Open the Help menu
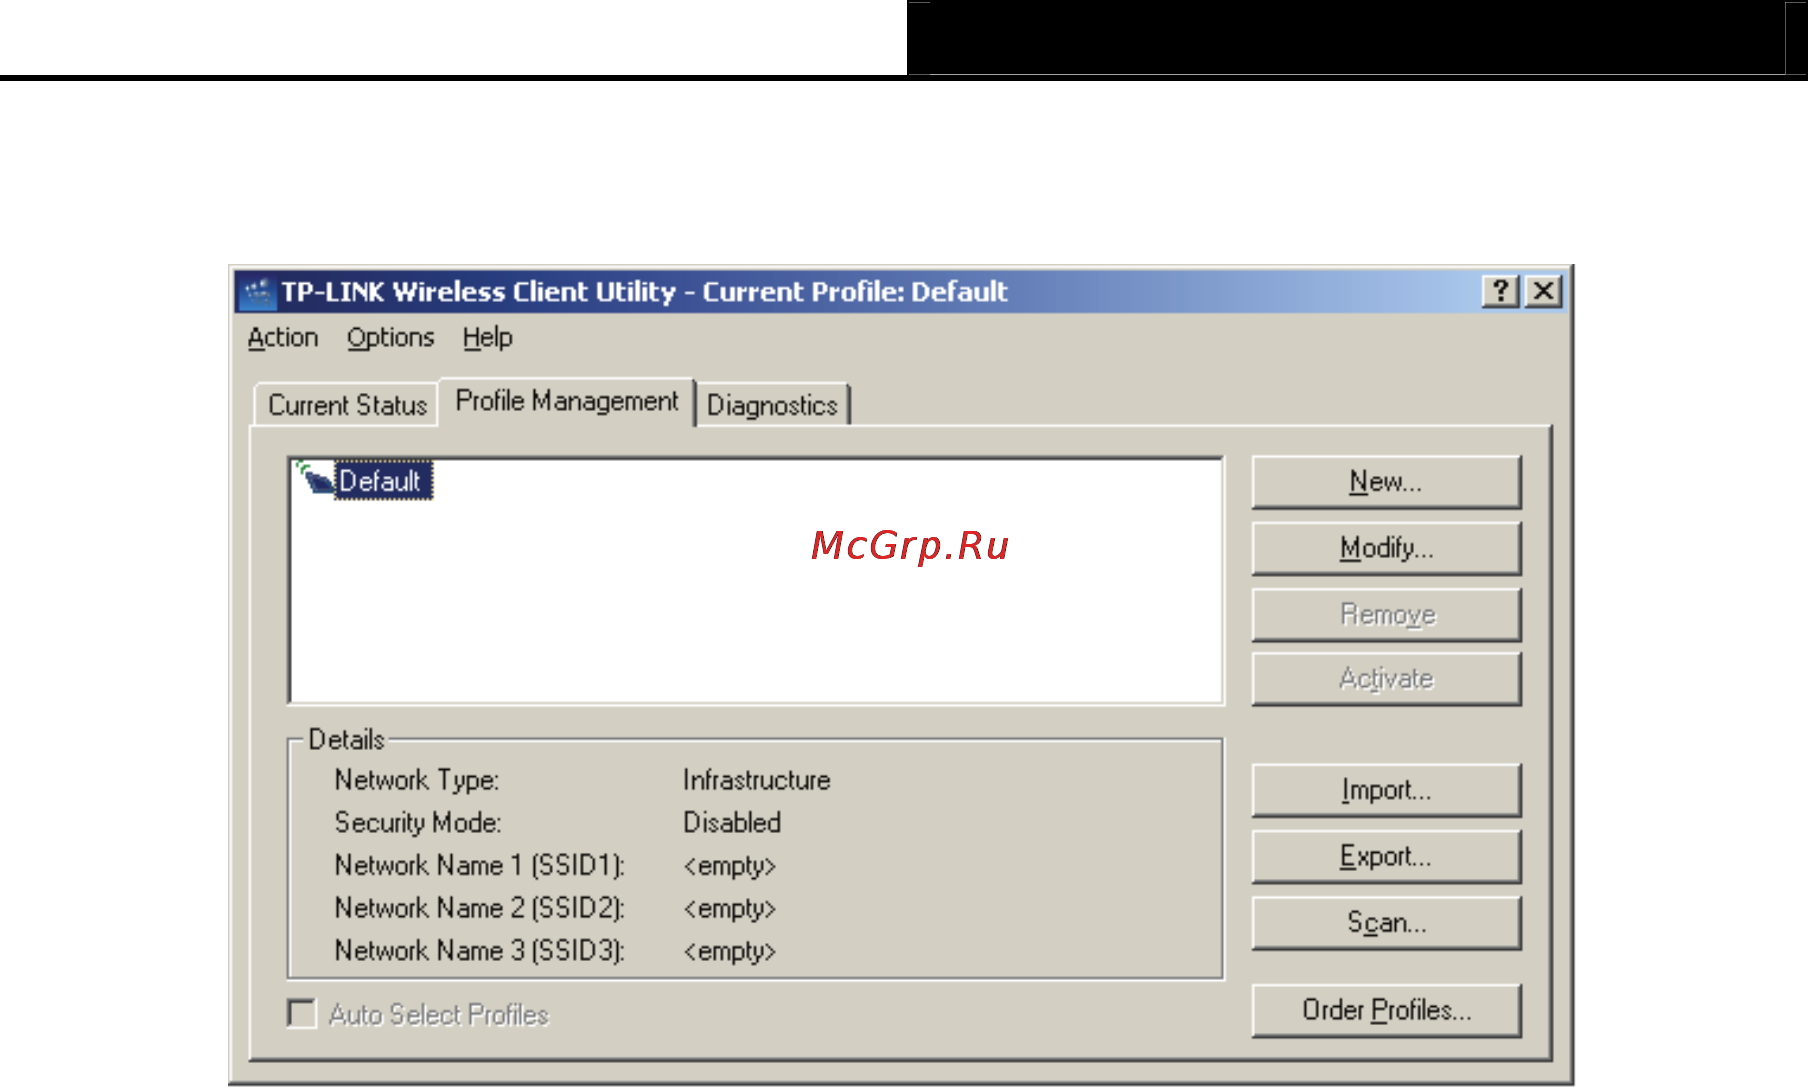The width and height of the screenshot is (1808, 1089). coord(488,338)
